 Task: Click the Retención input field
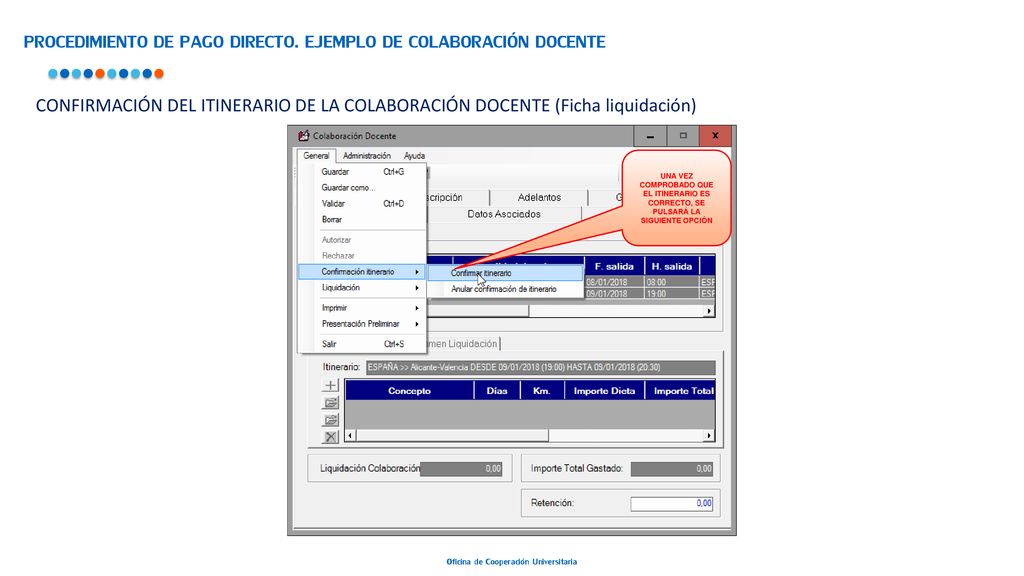[x=672, y=504]
